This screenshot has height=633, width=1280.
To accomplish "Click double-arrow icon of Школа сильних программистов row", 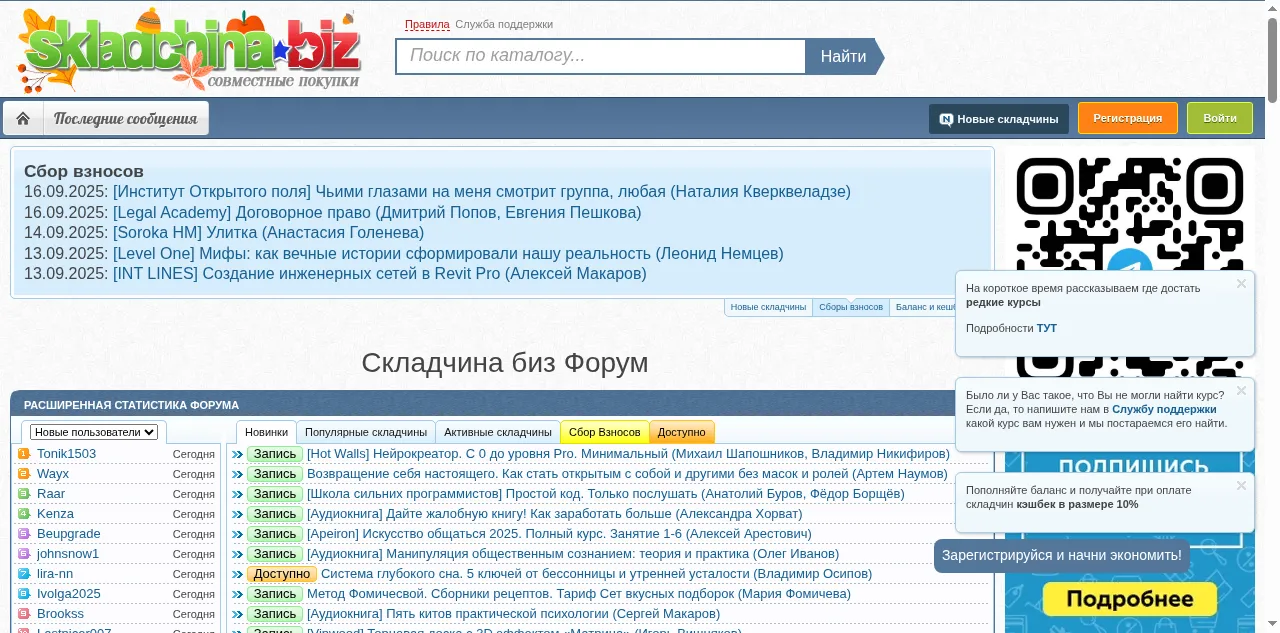I will [x=238, y=494].
